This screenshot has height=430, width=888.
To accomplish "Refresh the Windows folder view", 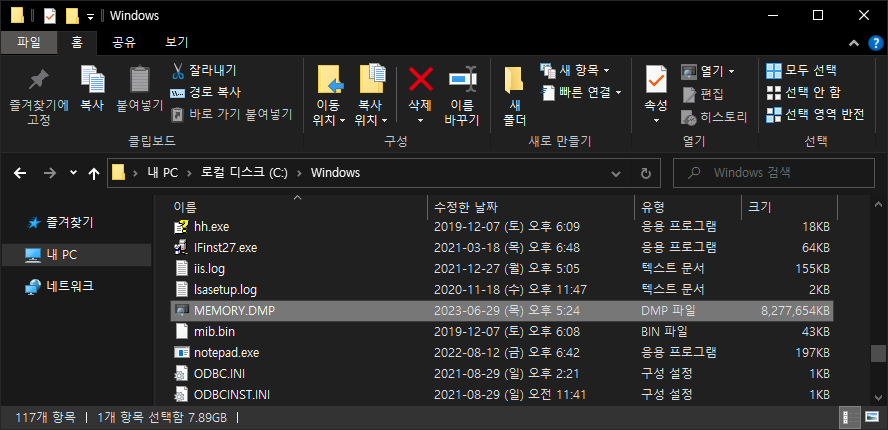I will click(x=646, y=173).
